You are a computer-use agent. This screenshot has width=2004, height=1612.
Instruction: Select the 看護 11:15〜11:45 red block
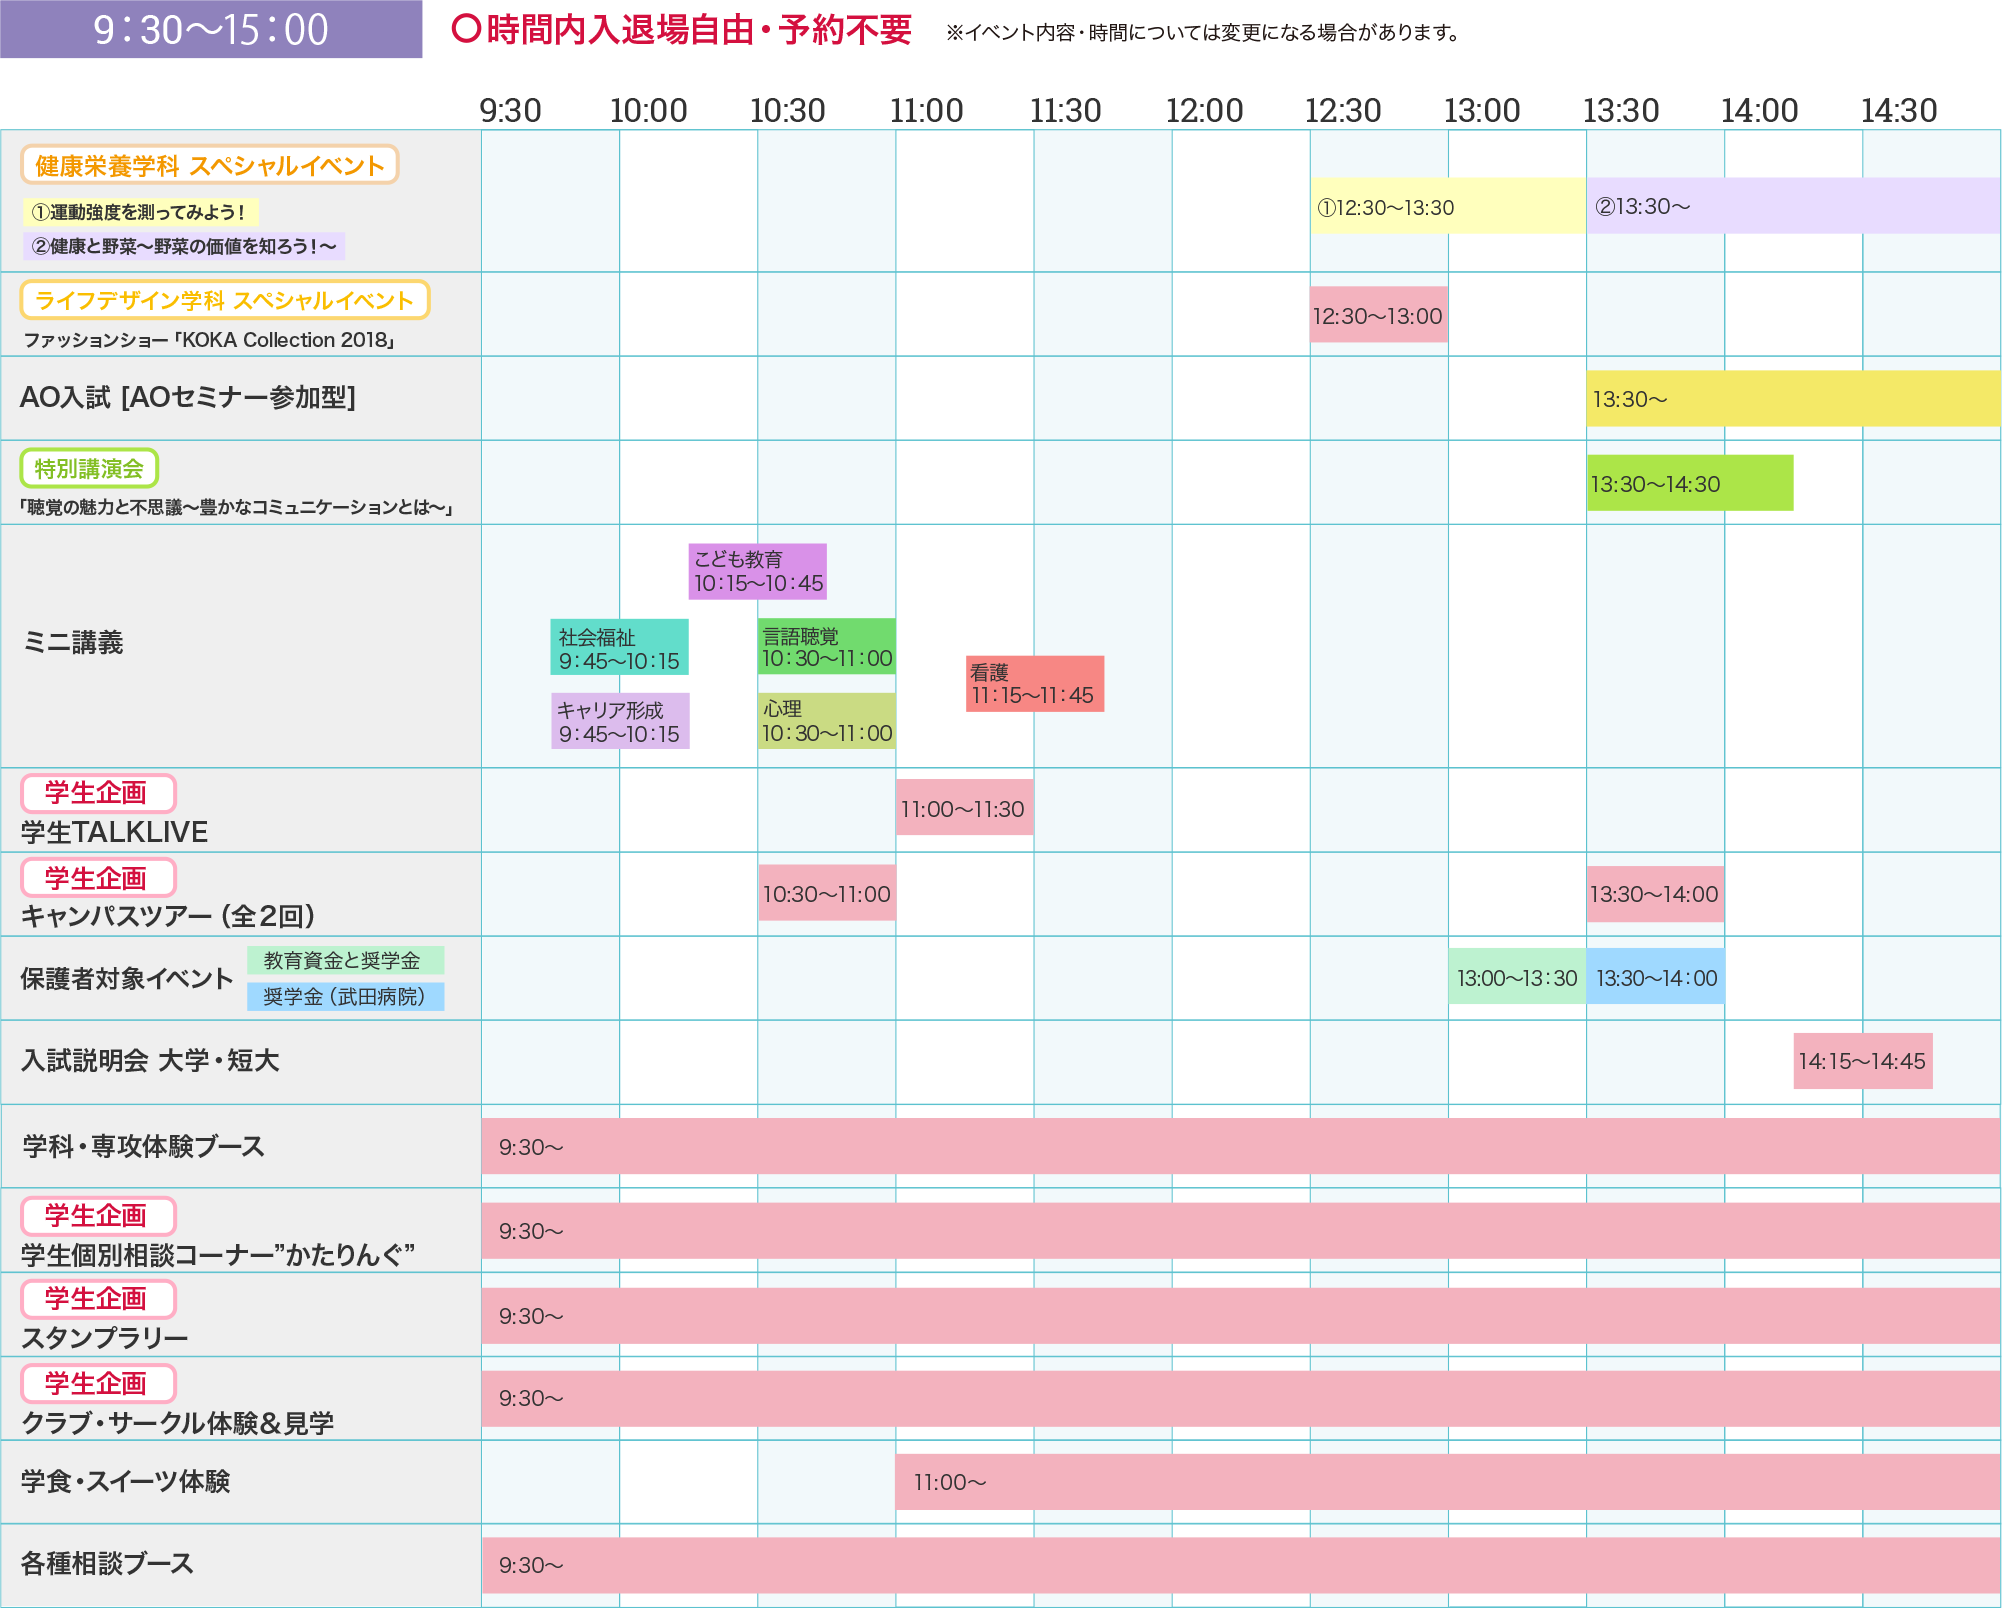(x=1034, y=684)
